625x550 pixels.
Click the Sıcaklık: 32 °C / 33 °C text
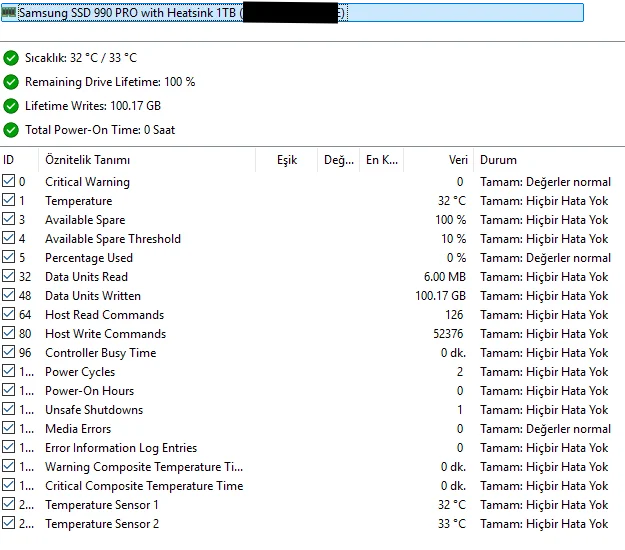[81, 58]
